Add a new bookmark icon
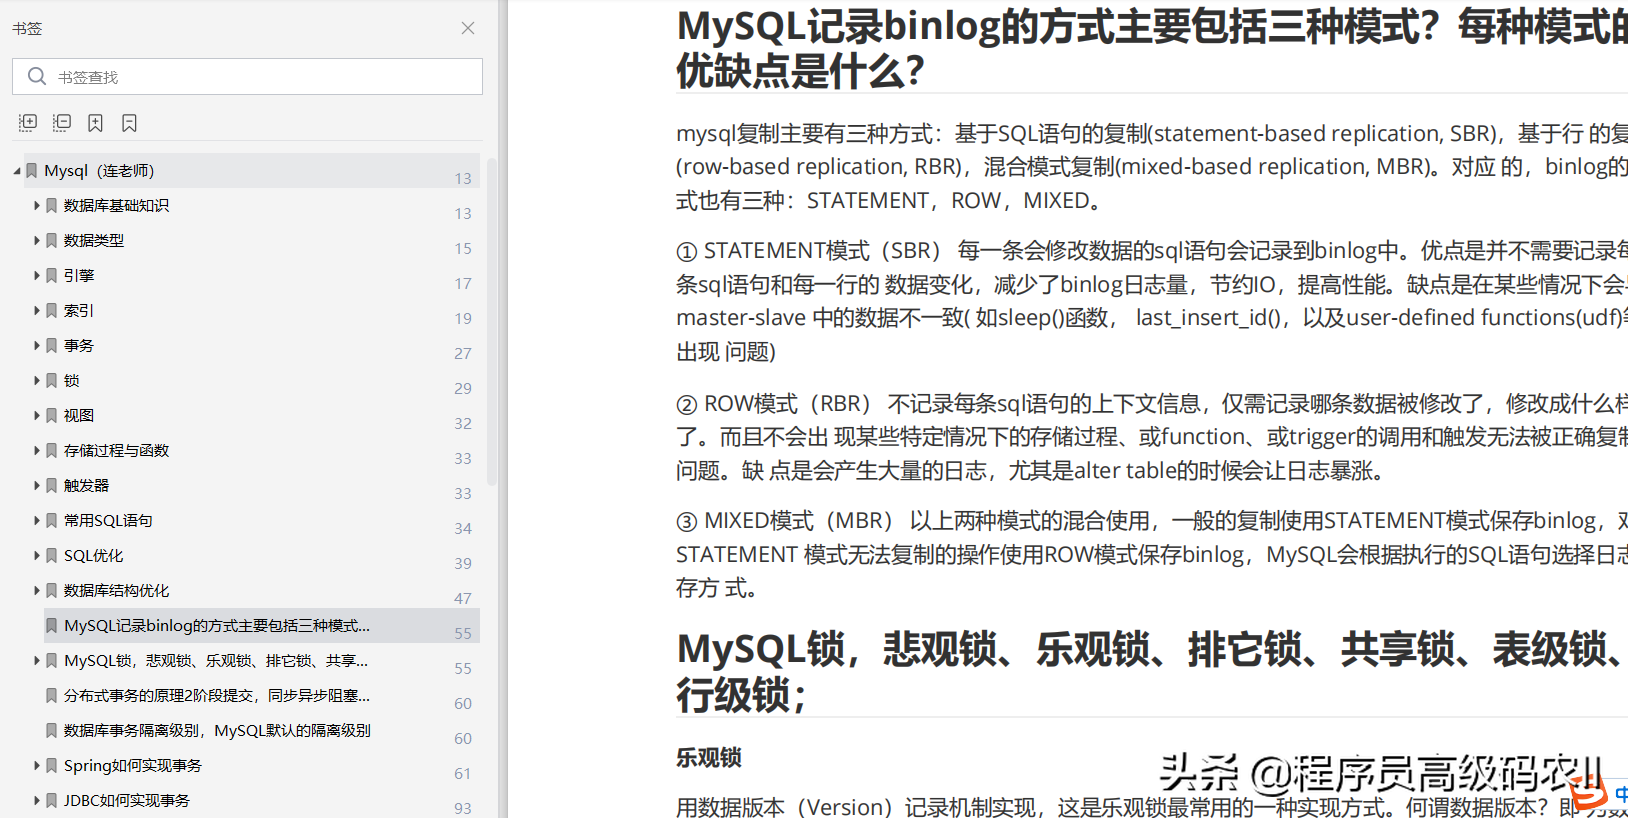 click(95, 123)
